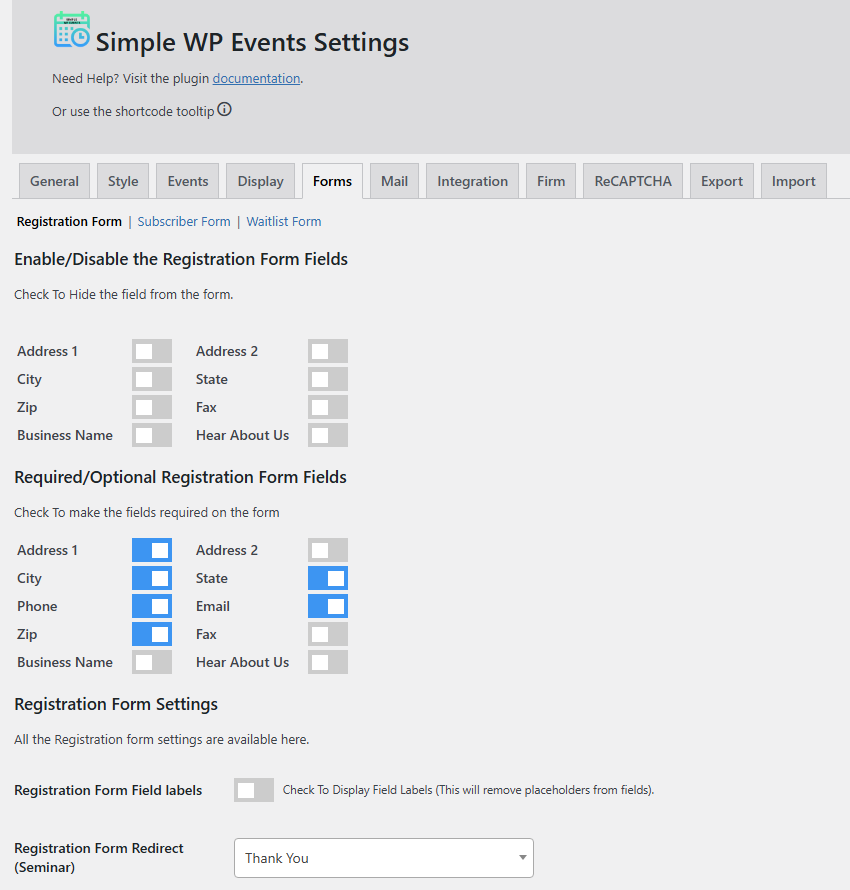Click the Simple WP Events calendar logo

pos(71,30)
